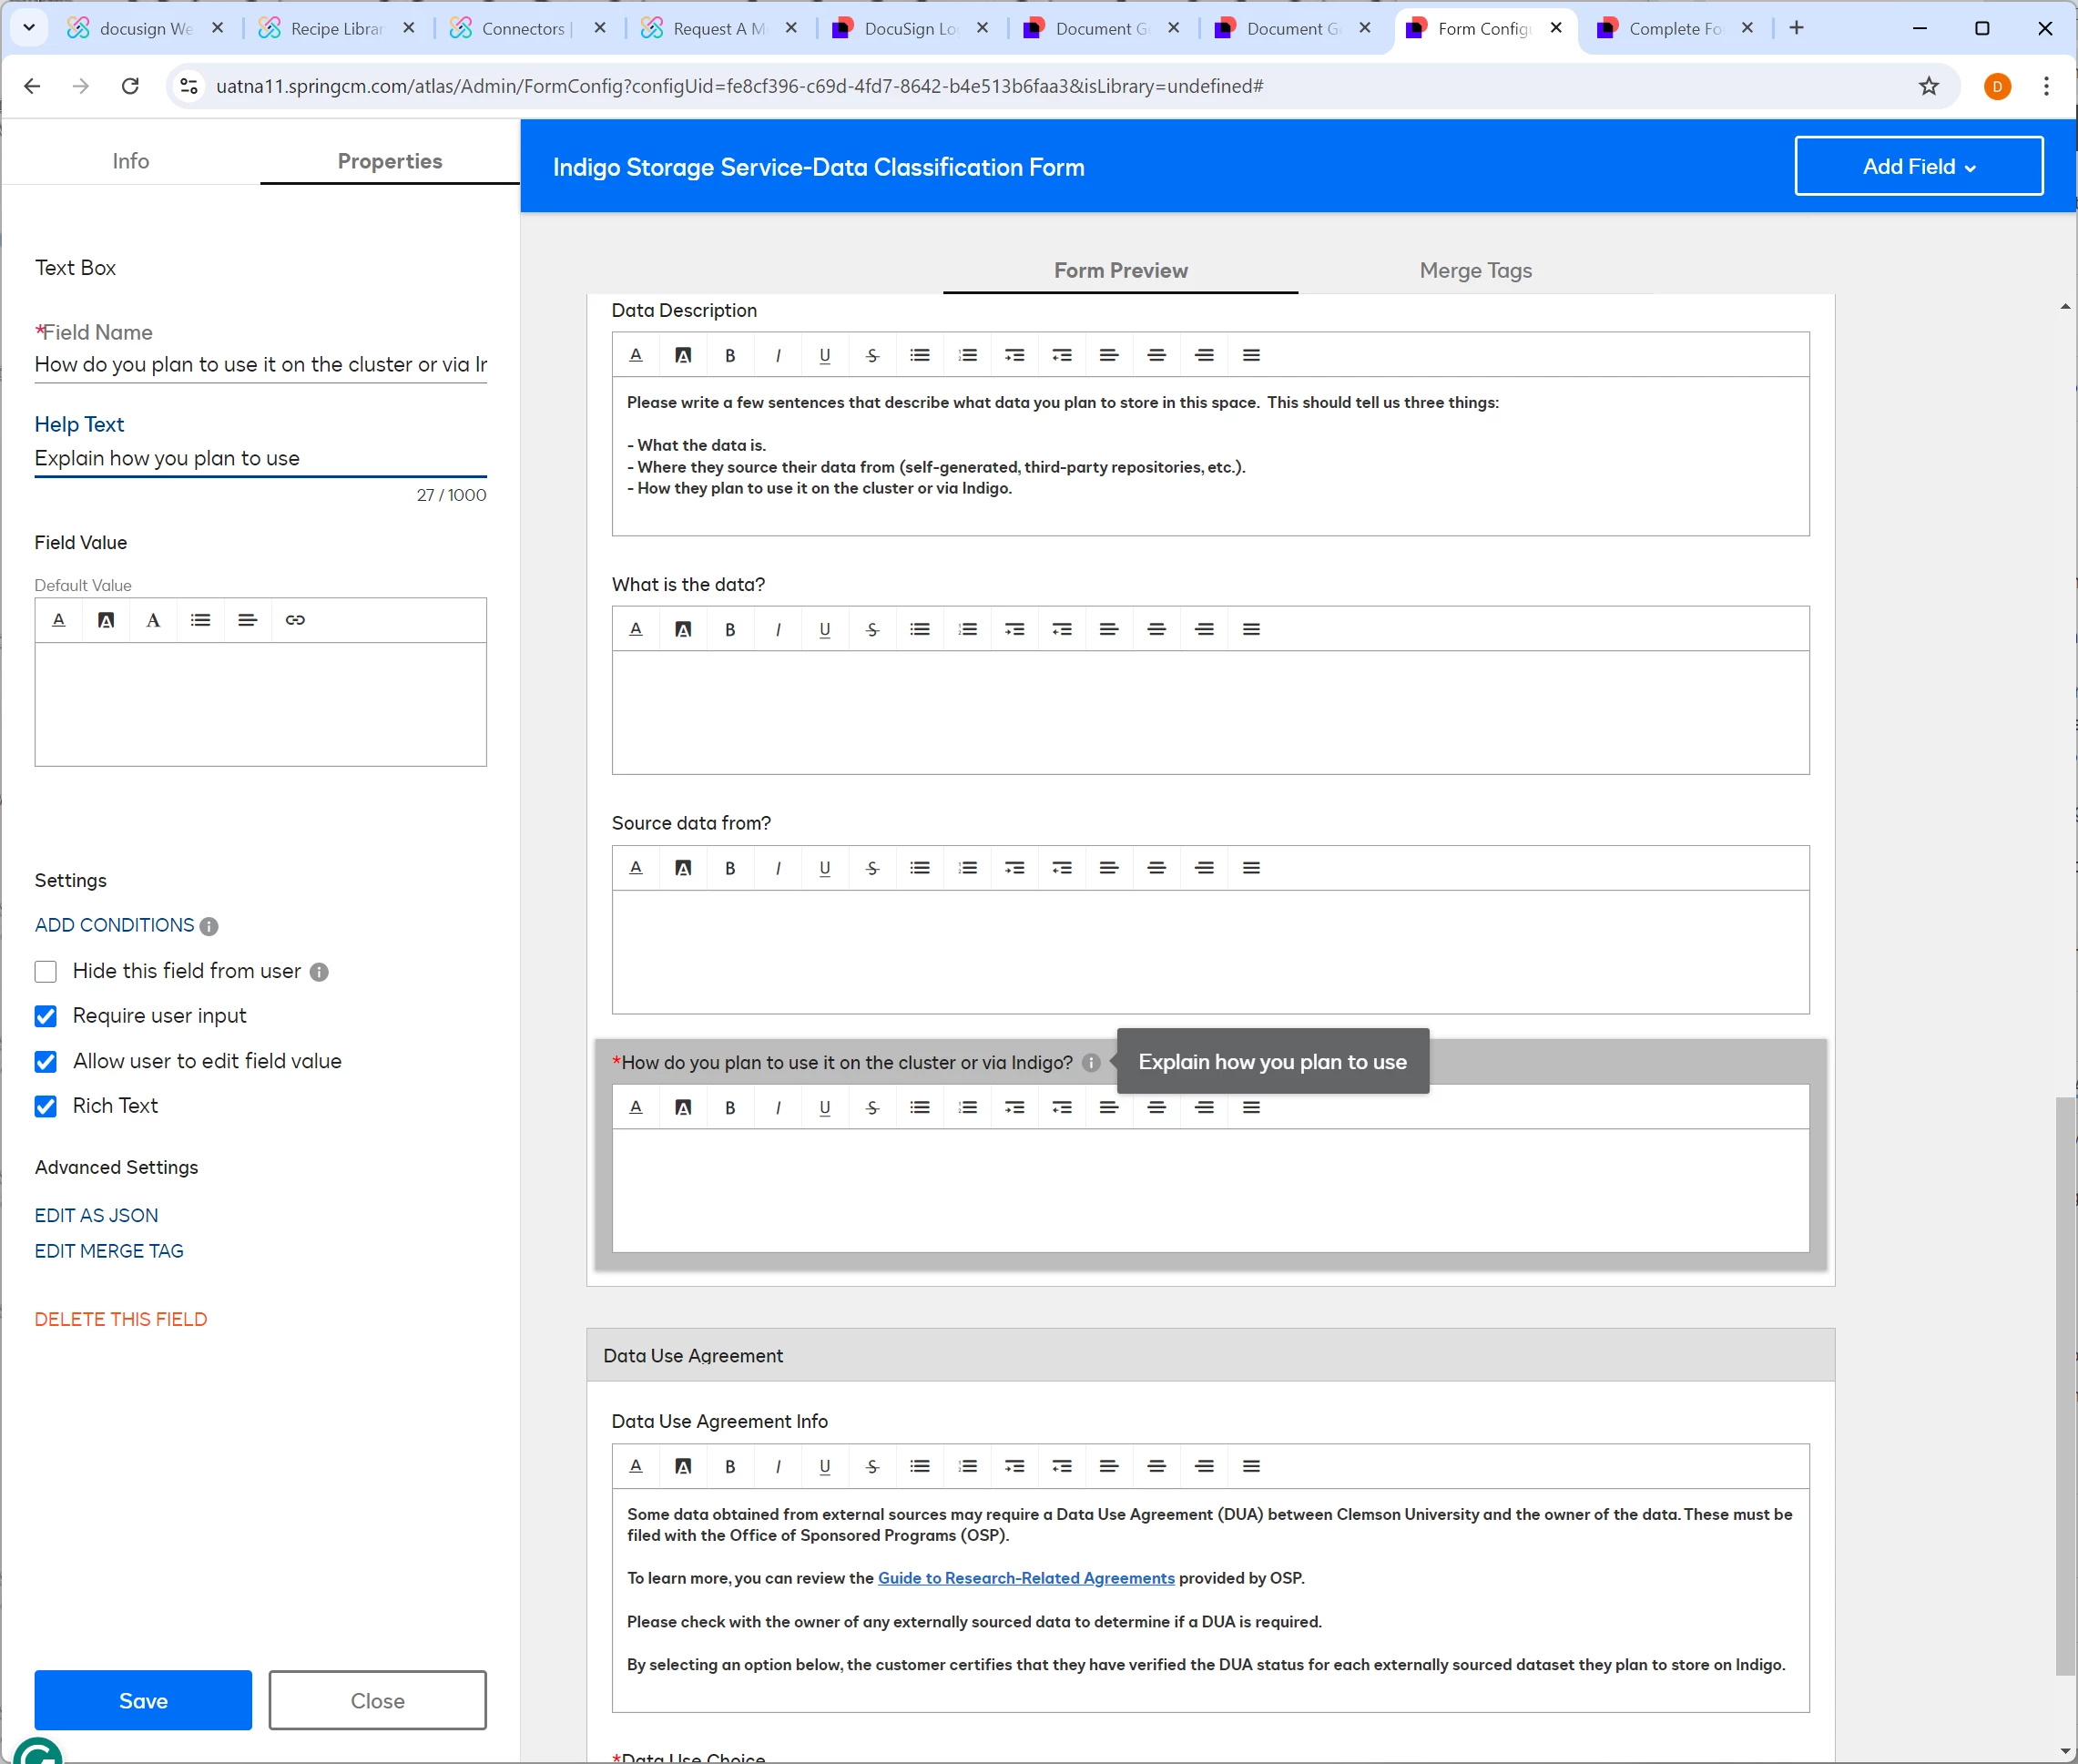
Task: Click the DELETE THIS FIELD link
Action: point(121,1319)
